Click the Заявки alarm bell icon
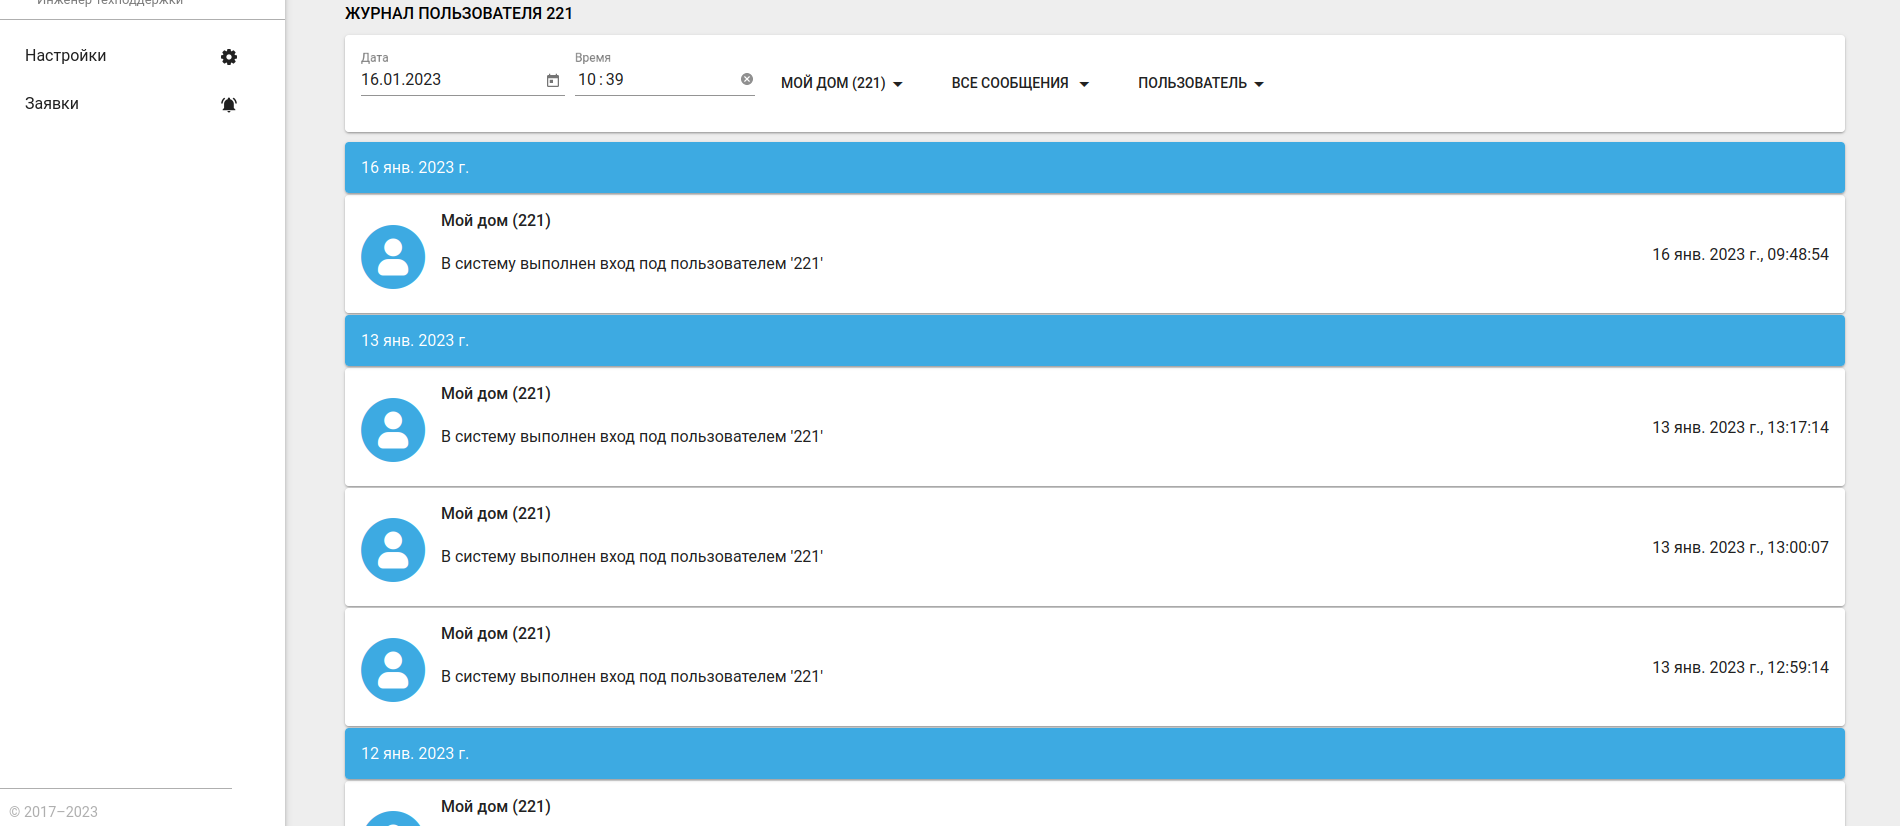 [229, 105]
